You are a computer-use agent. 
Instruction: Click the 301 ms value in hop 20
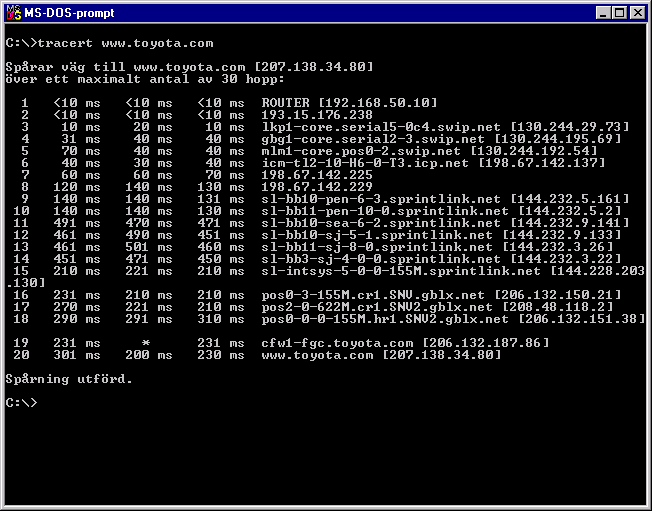77,355
